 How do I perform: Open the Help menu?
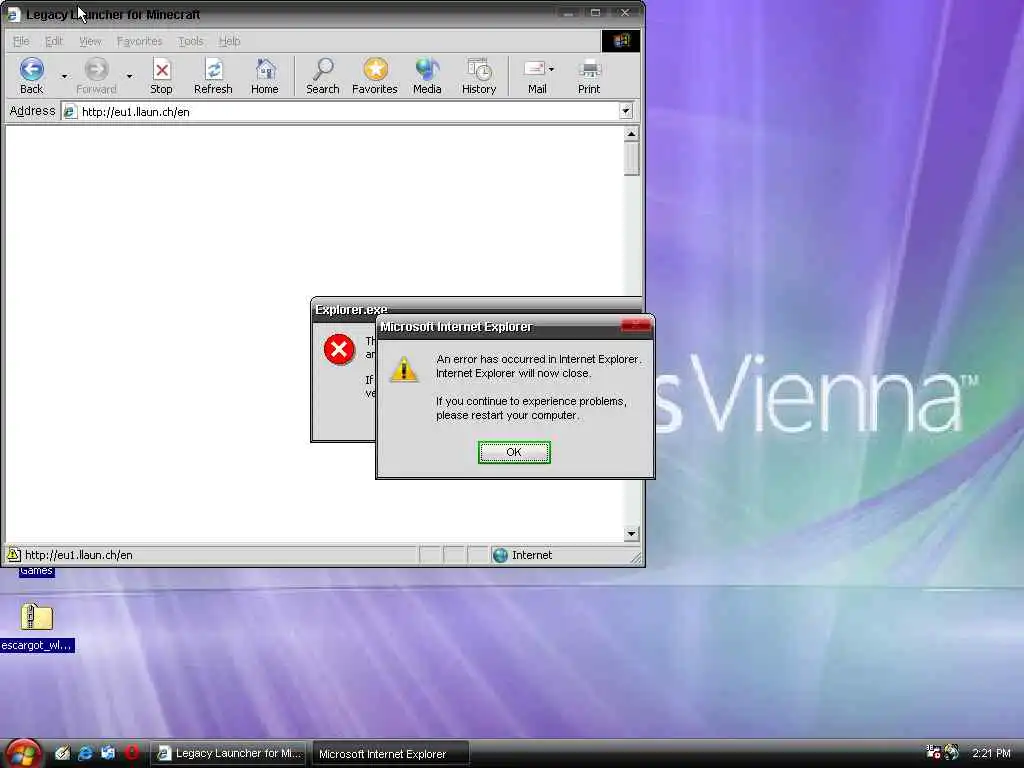point(229,41)
